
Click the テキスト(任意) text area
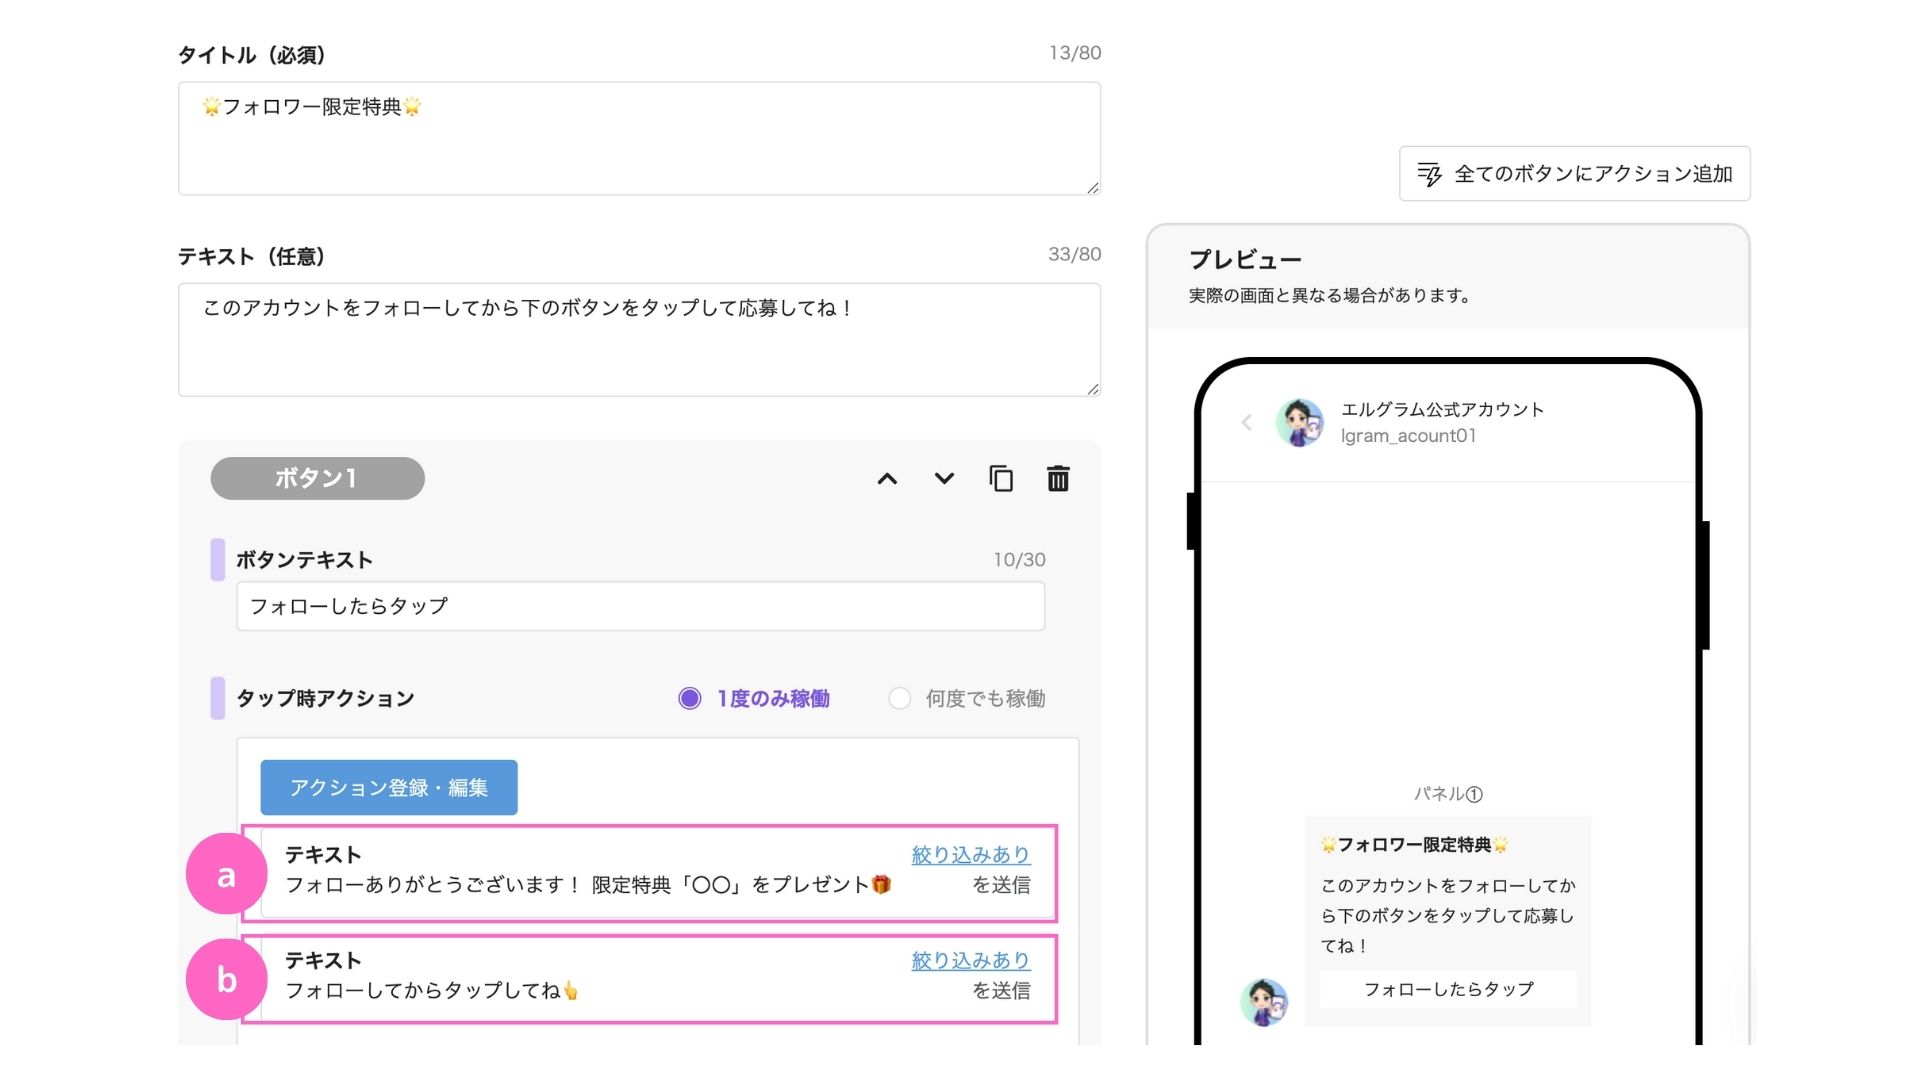639,340
